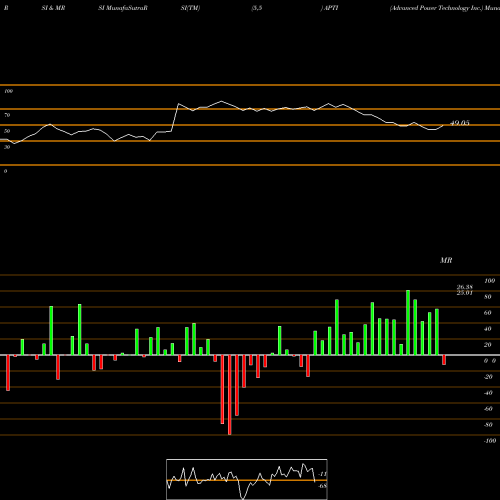Click the '20' label on MR axis
The image size is (500, 500).
[x=488, y=345]
